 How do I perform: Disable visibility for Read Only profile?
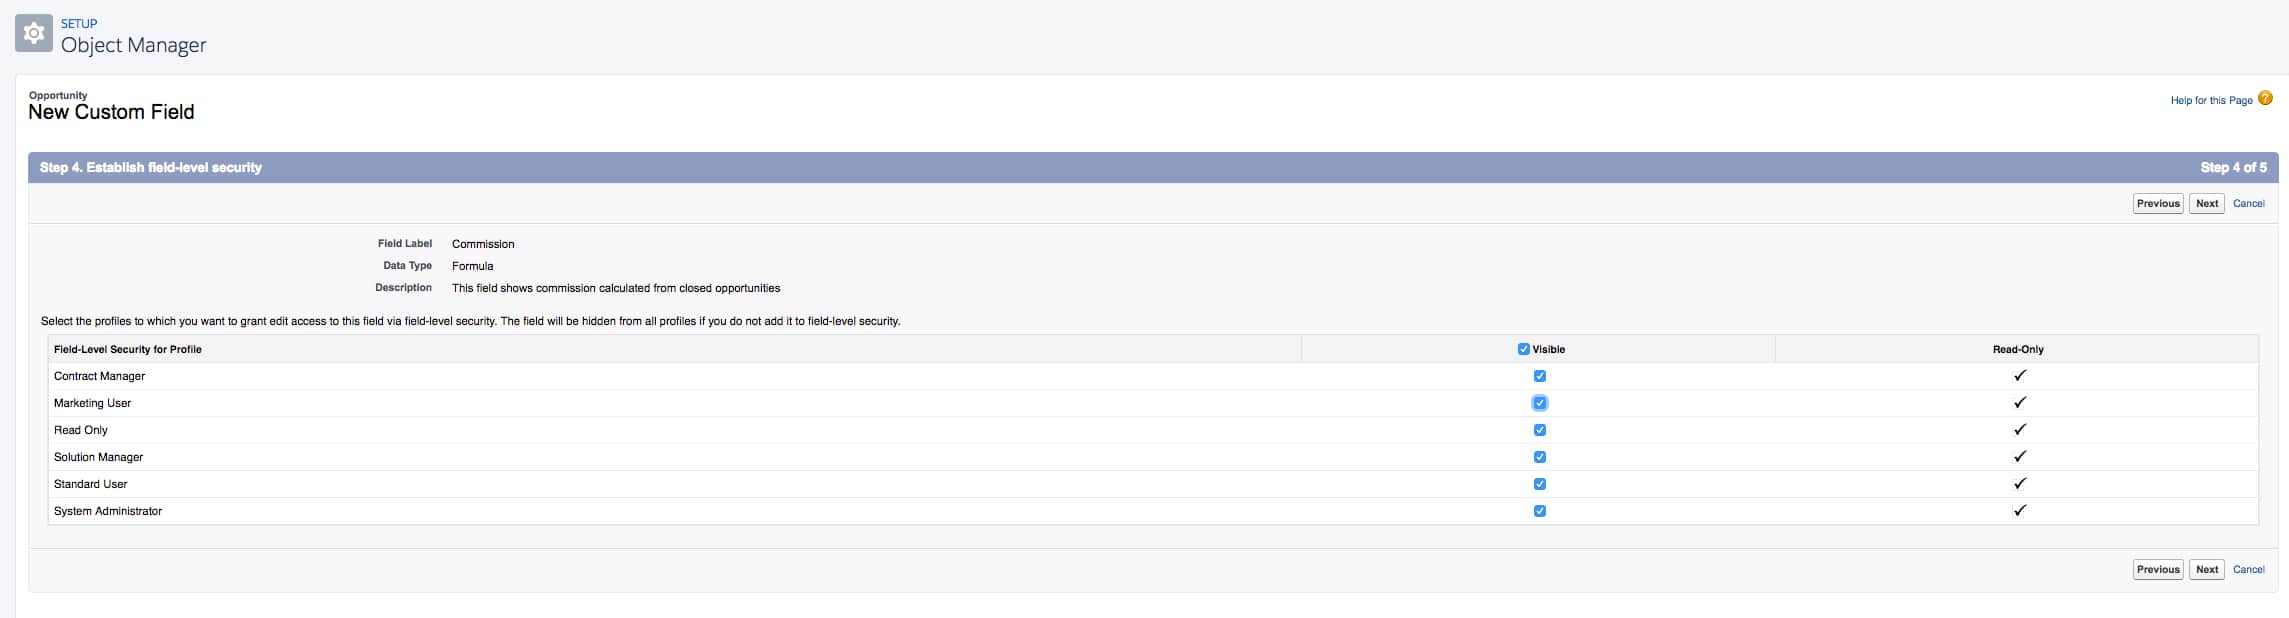(1539, 430)
